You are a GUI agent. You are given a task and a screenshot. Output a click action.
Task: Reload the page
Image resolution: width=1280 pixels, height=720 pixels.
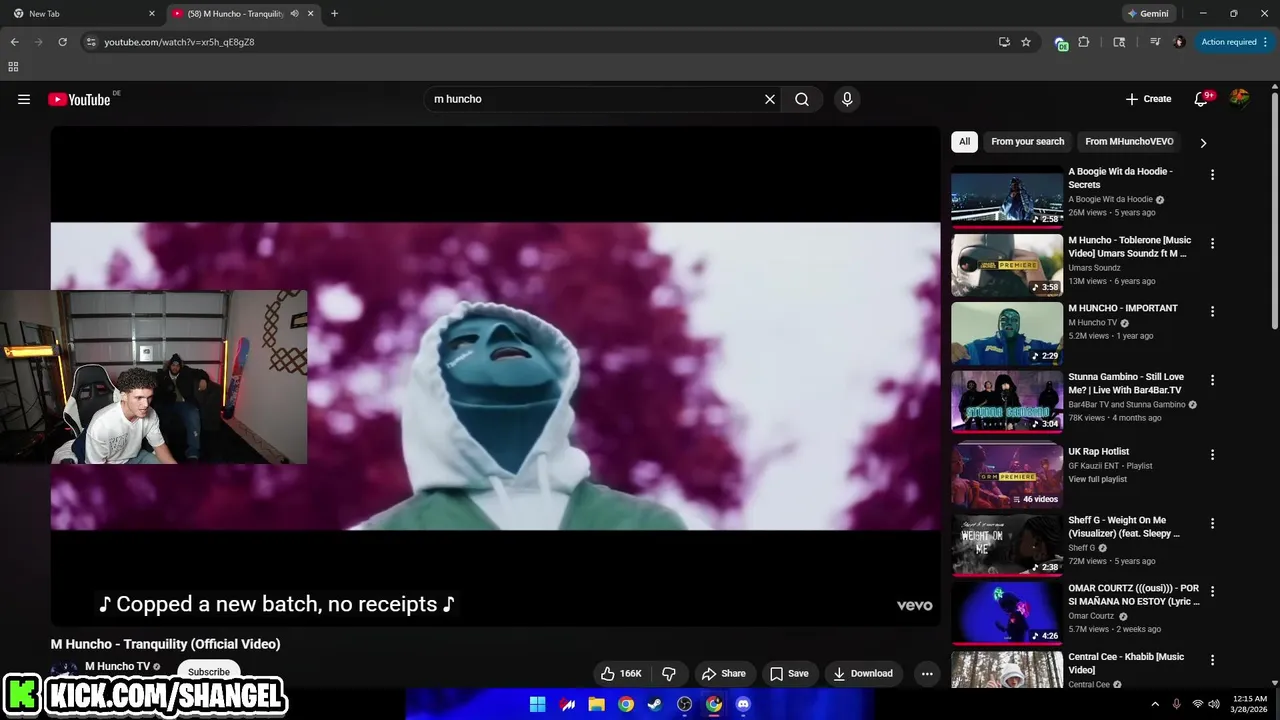tap(62, 42)
